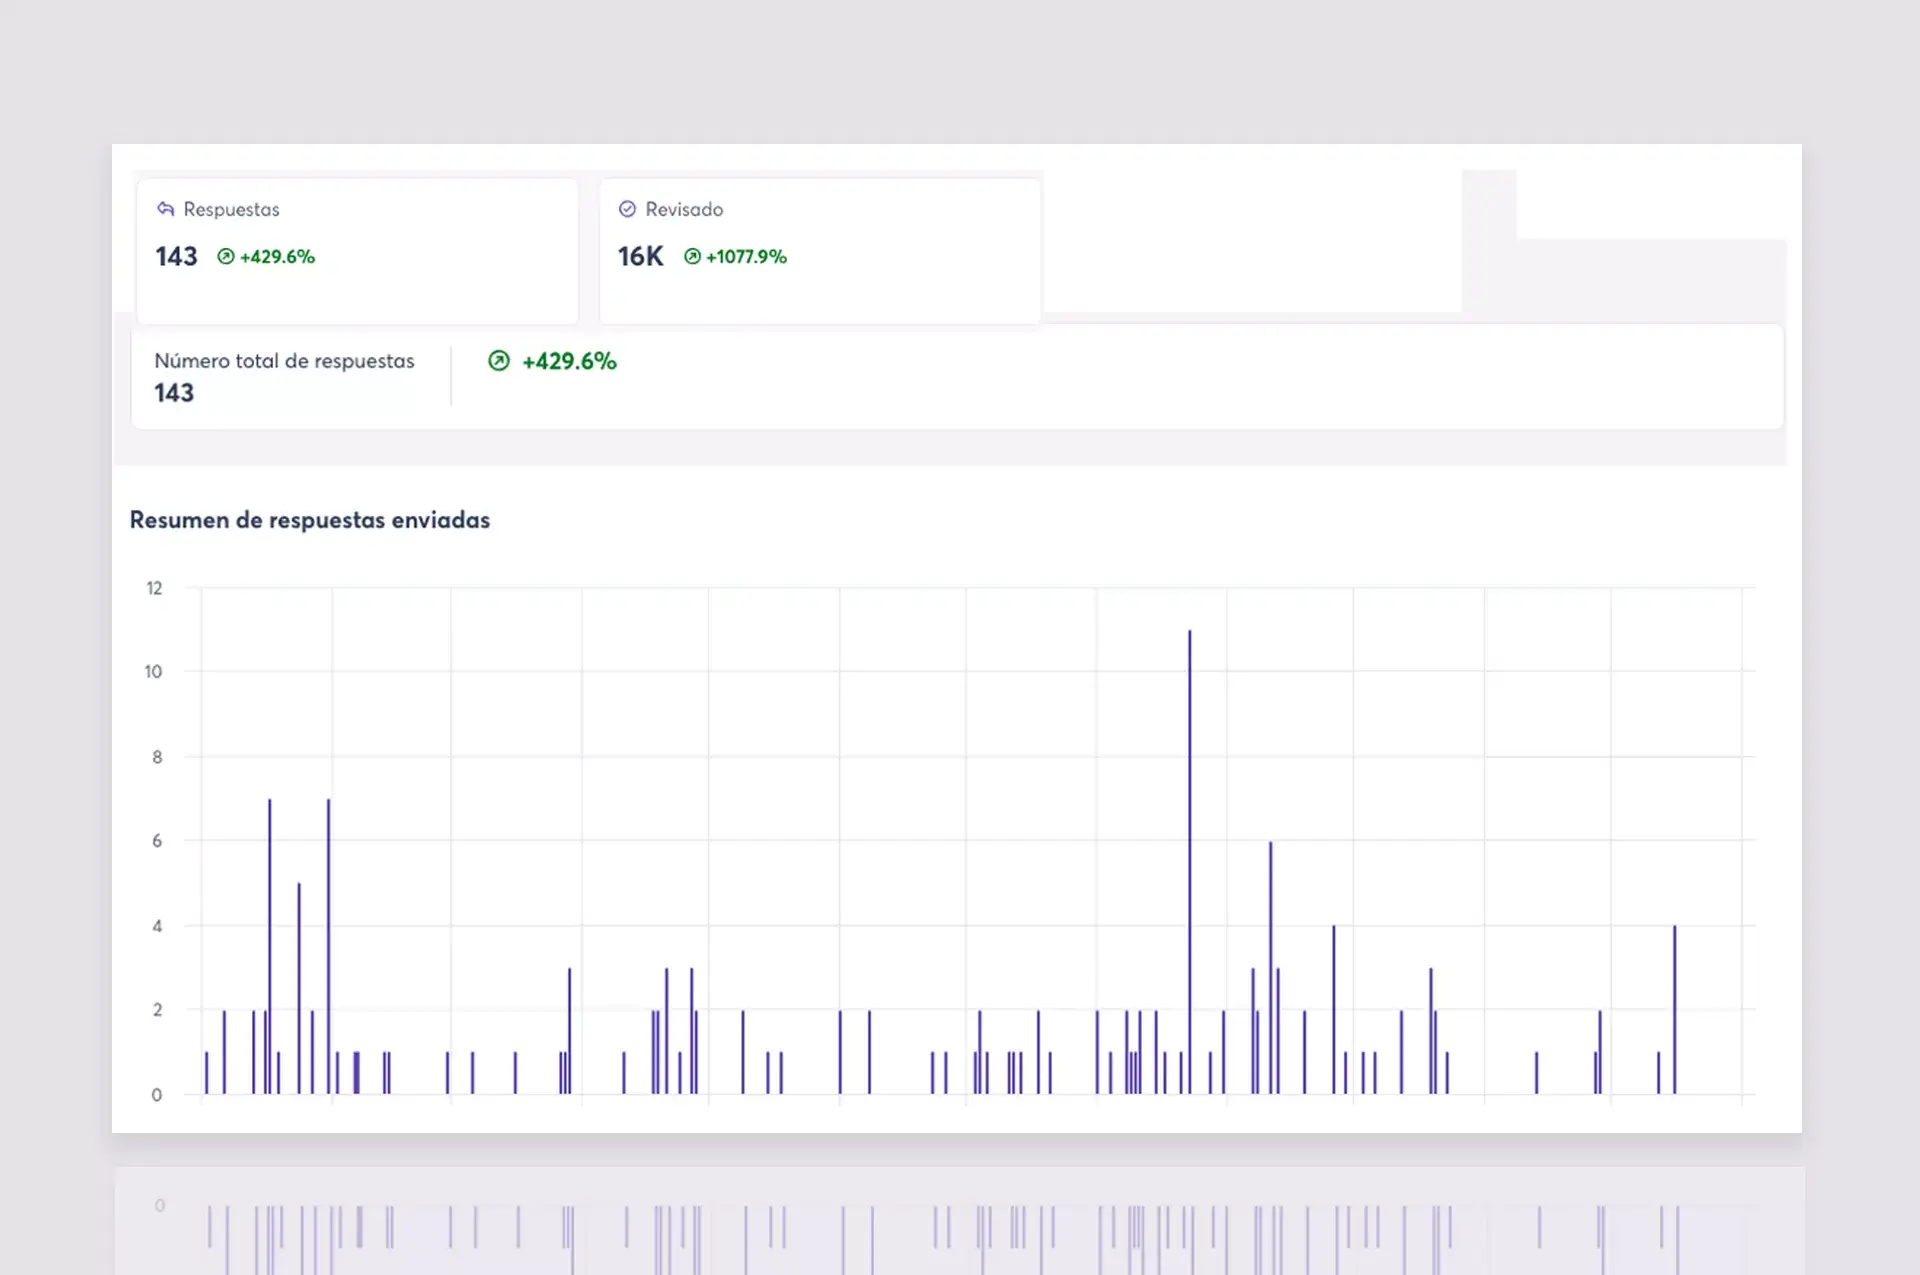Click the 16K reviewed value
1920x1275 pixels.
(640, 257)
